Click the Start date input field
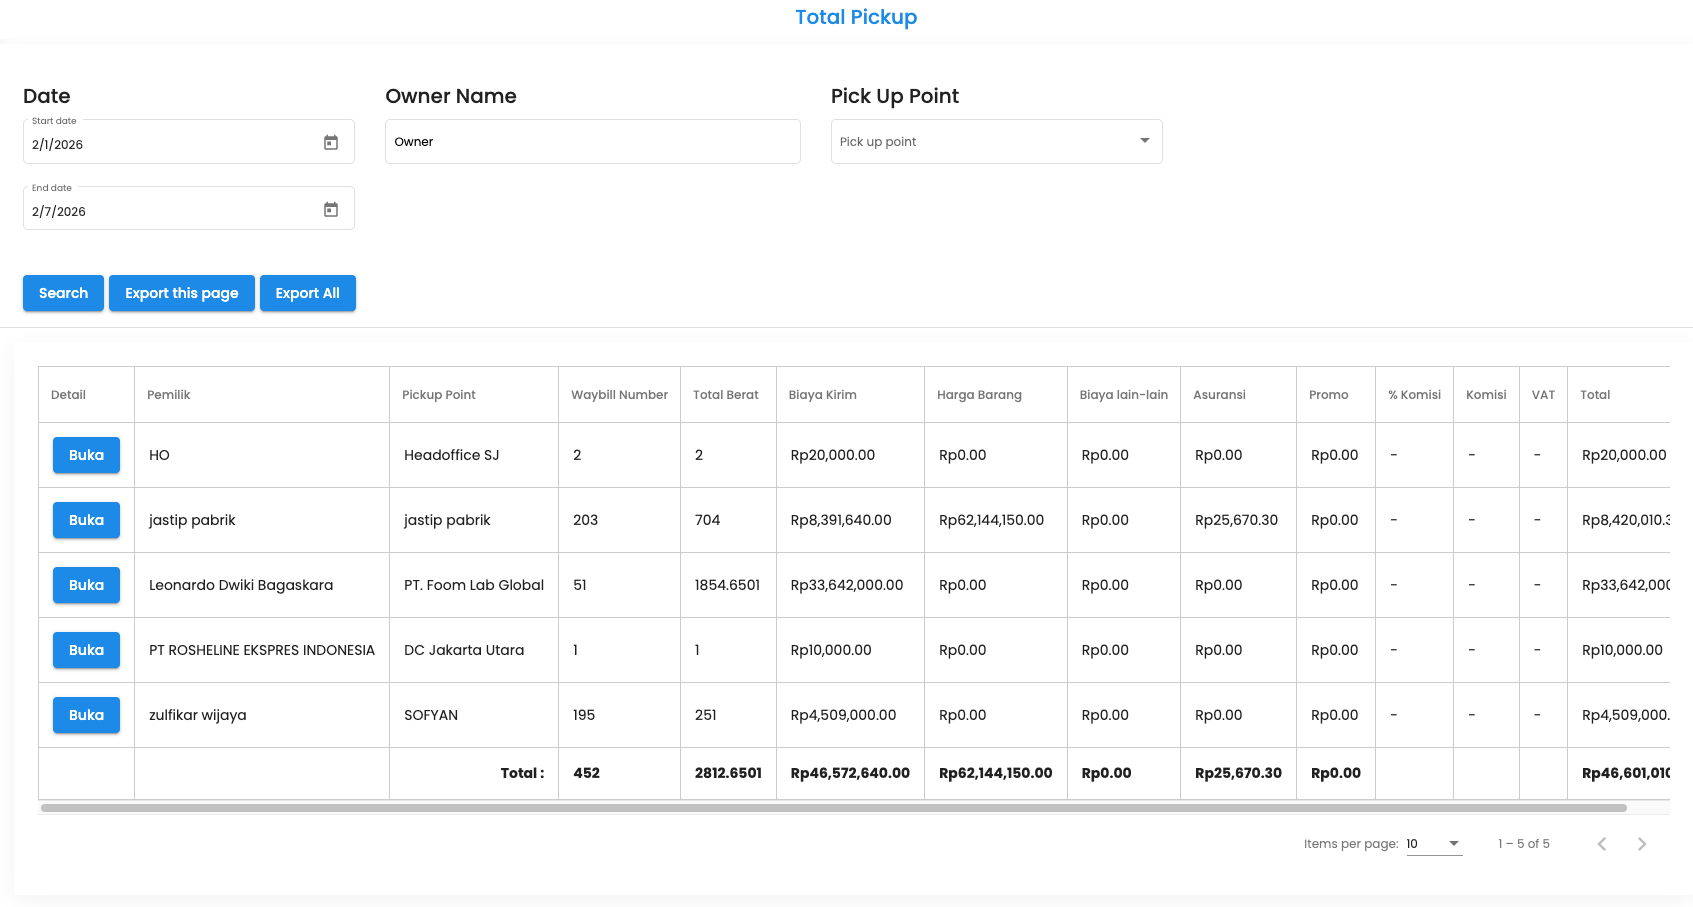The height and width of the screenshot is (907, 1693). pyautogui.click(x=170, y=144)
